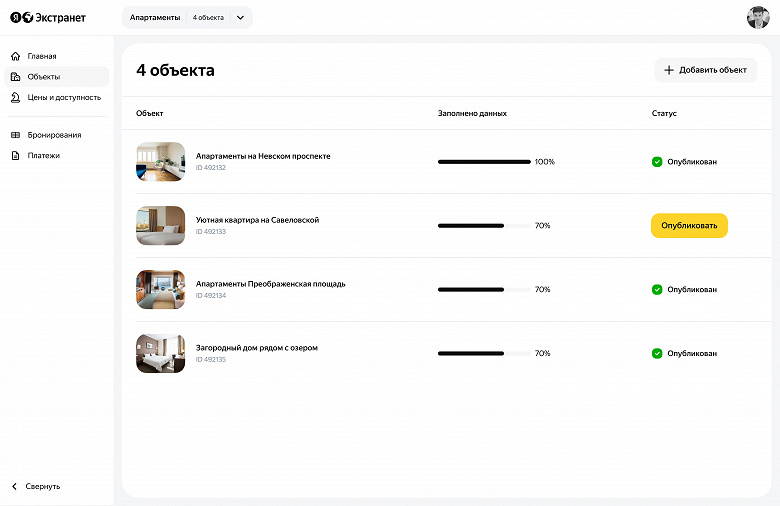Open the Платежи section
The image size is (780, 506).
pyautogui.click(x=43, y=156)
